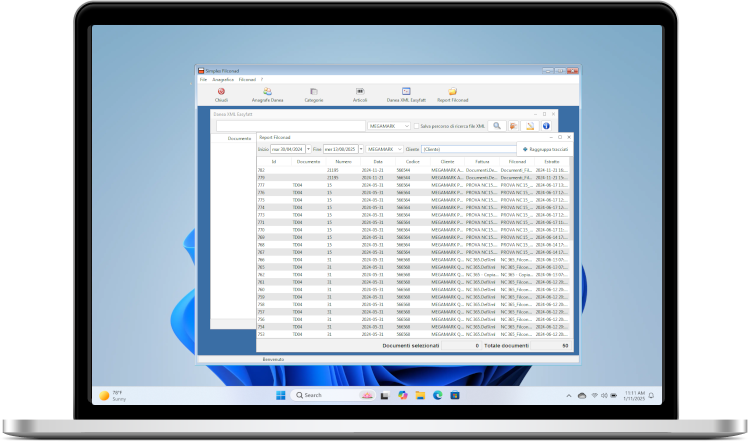Launch Microsoft Edge from the taskbar

pos(438,395)
